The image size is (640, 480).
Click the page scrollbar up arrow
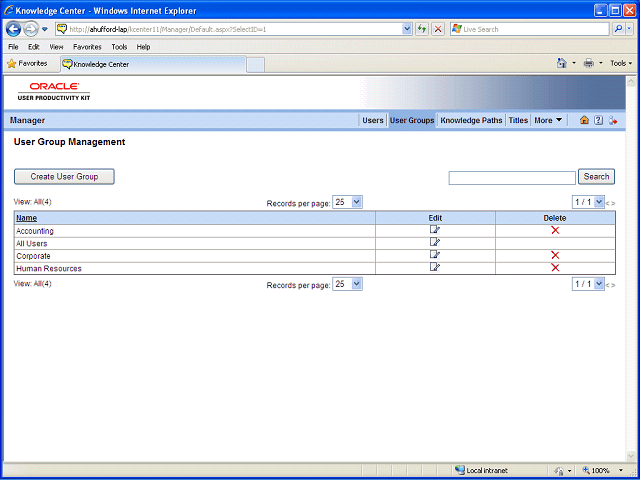pyautogui.click(x=631, y=81)
